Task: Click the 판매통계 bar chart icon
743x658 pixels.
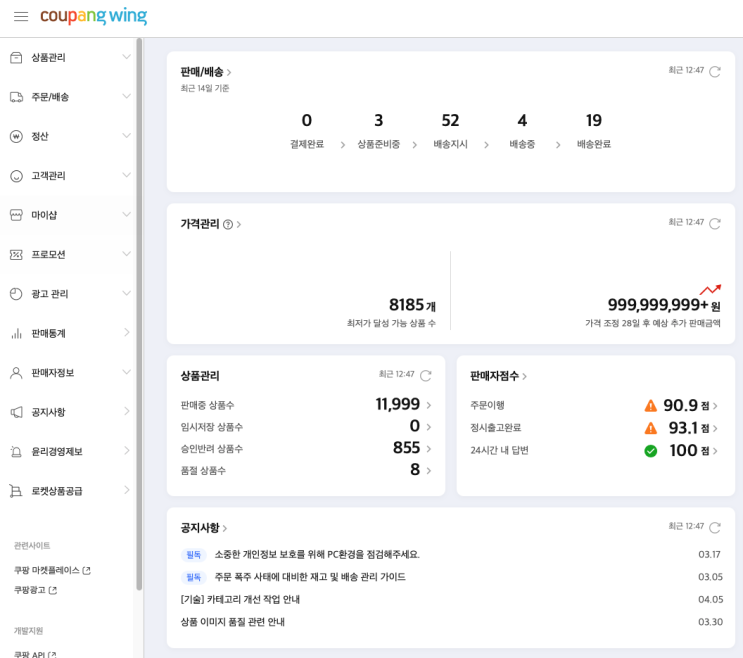Action: [x=16, y=334]
